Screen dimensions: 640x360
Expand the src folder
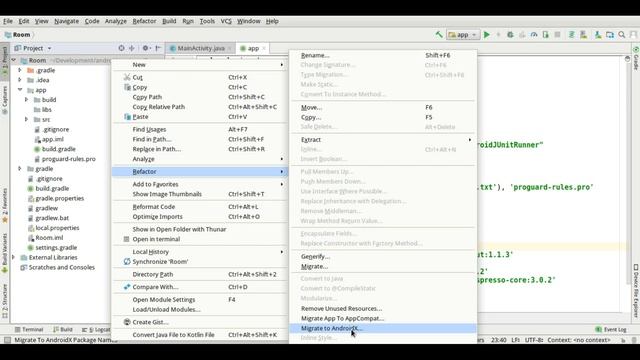(27, 119)
